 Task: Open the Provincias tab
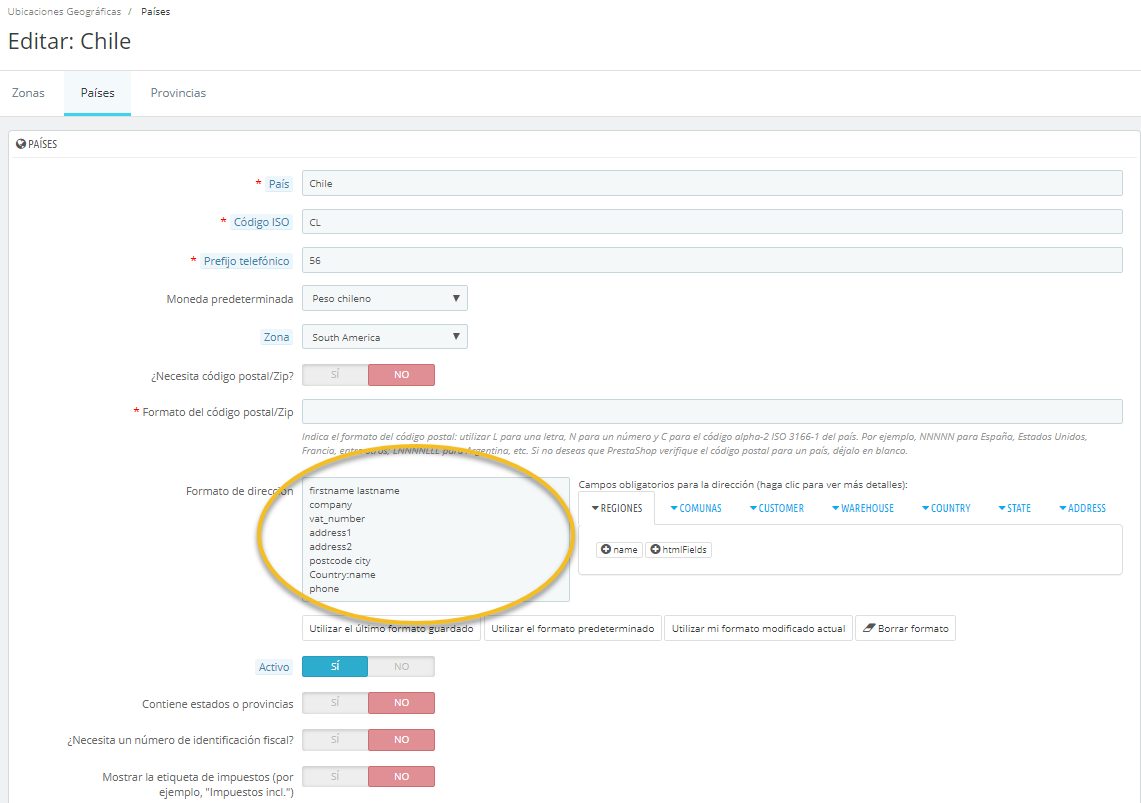(178, 93)
